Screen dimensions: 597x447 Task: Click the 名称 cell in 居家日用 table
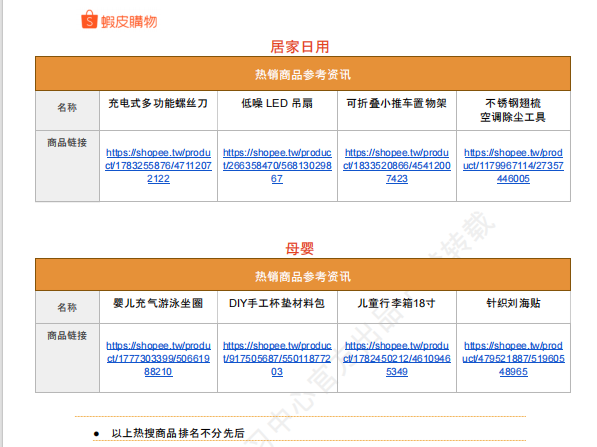(x=67, y=110)
